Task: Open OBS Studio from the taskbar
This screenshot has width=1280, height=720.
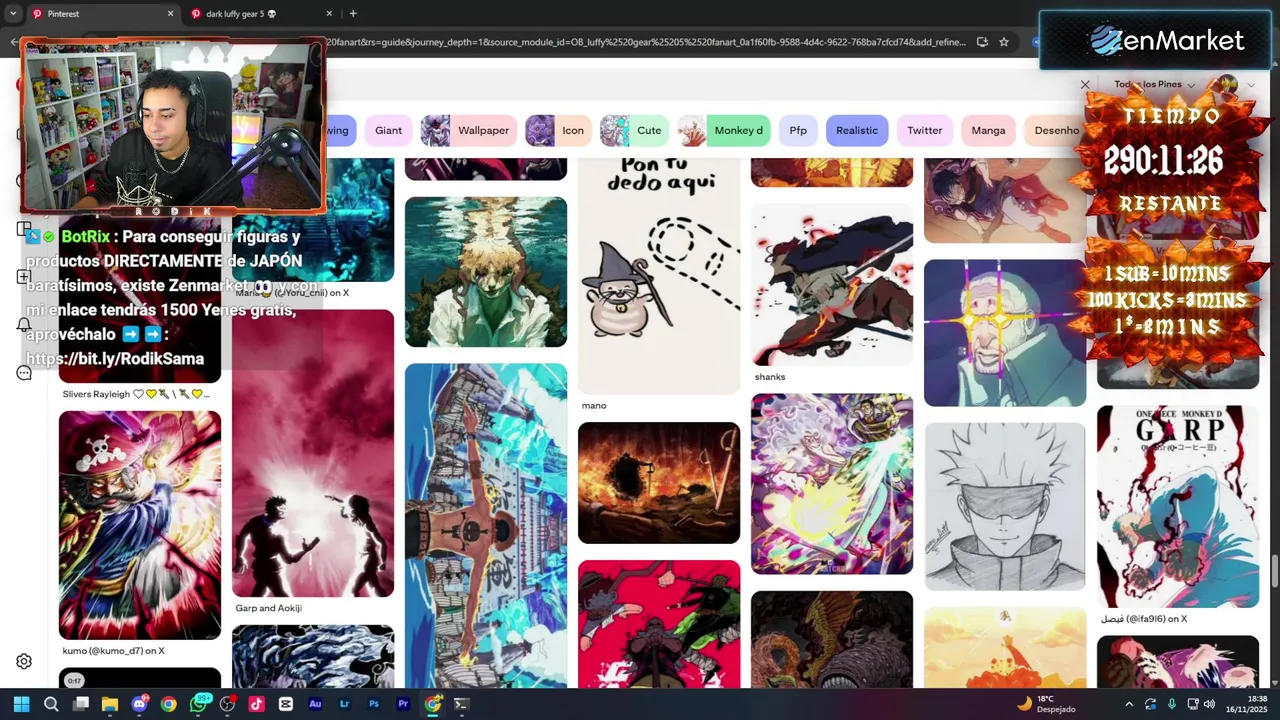Action: click(228, 704)
